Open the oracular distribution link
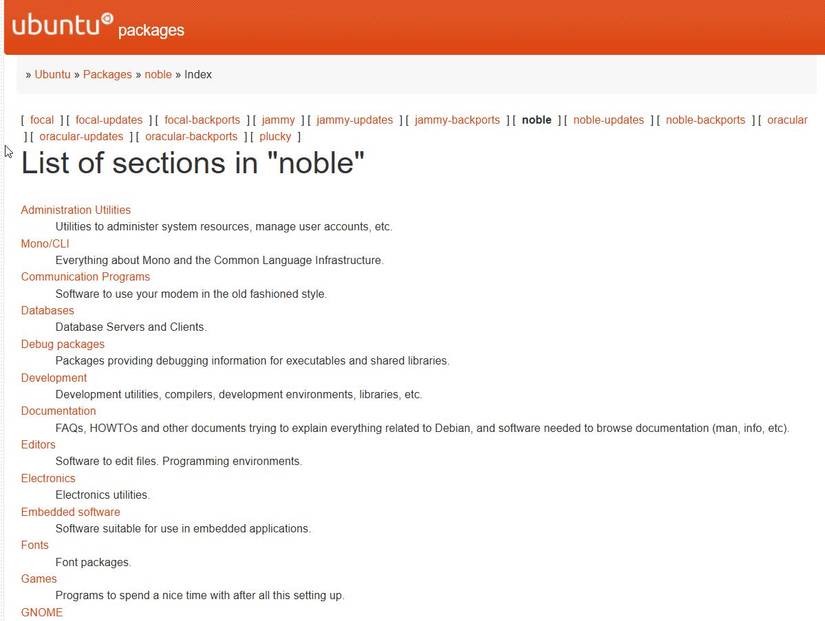Viewport: 825px width, 621px height. click(787, 120)
